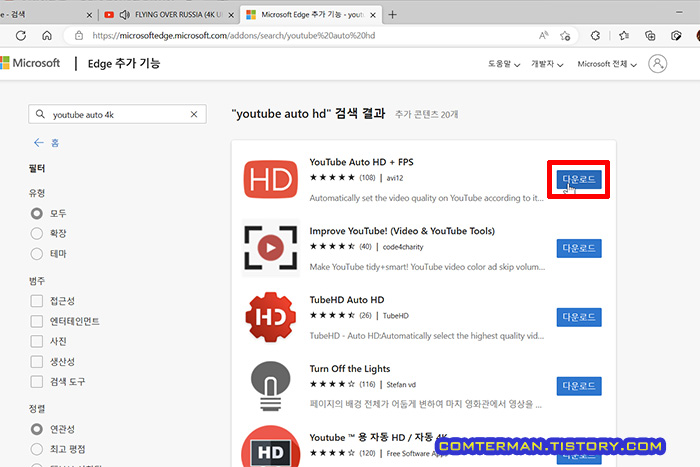Download TubeHD Auto HD extension
Screen dimensions: 700x467
579,317
